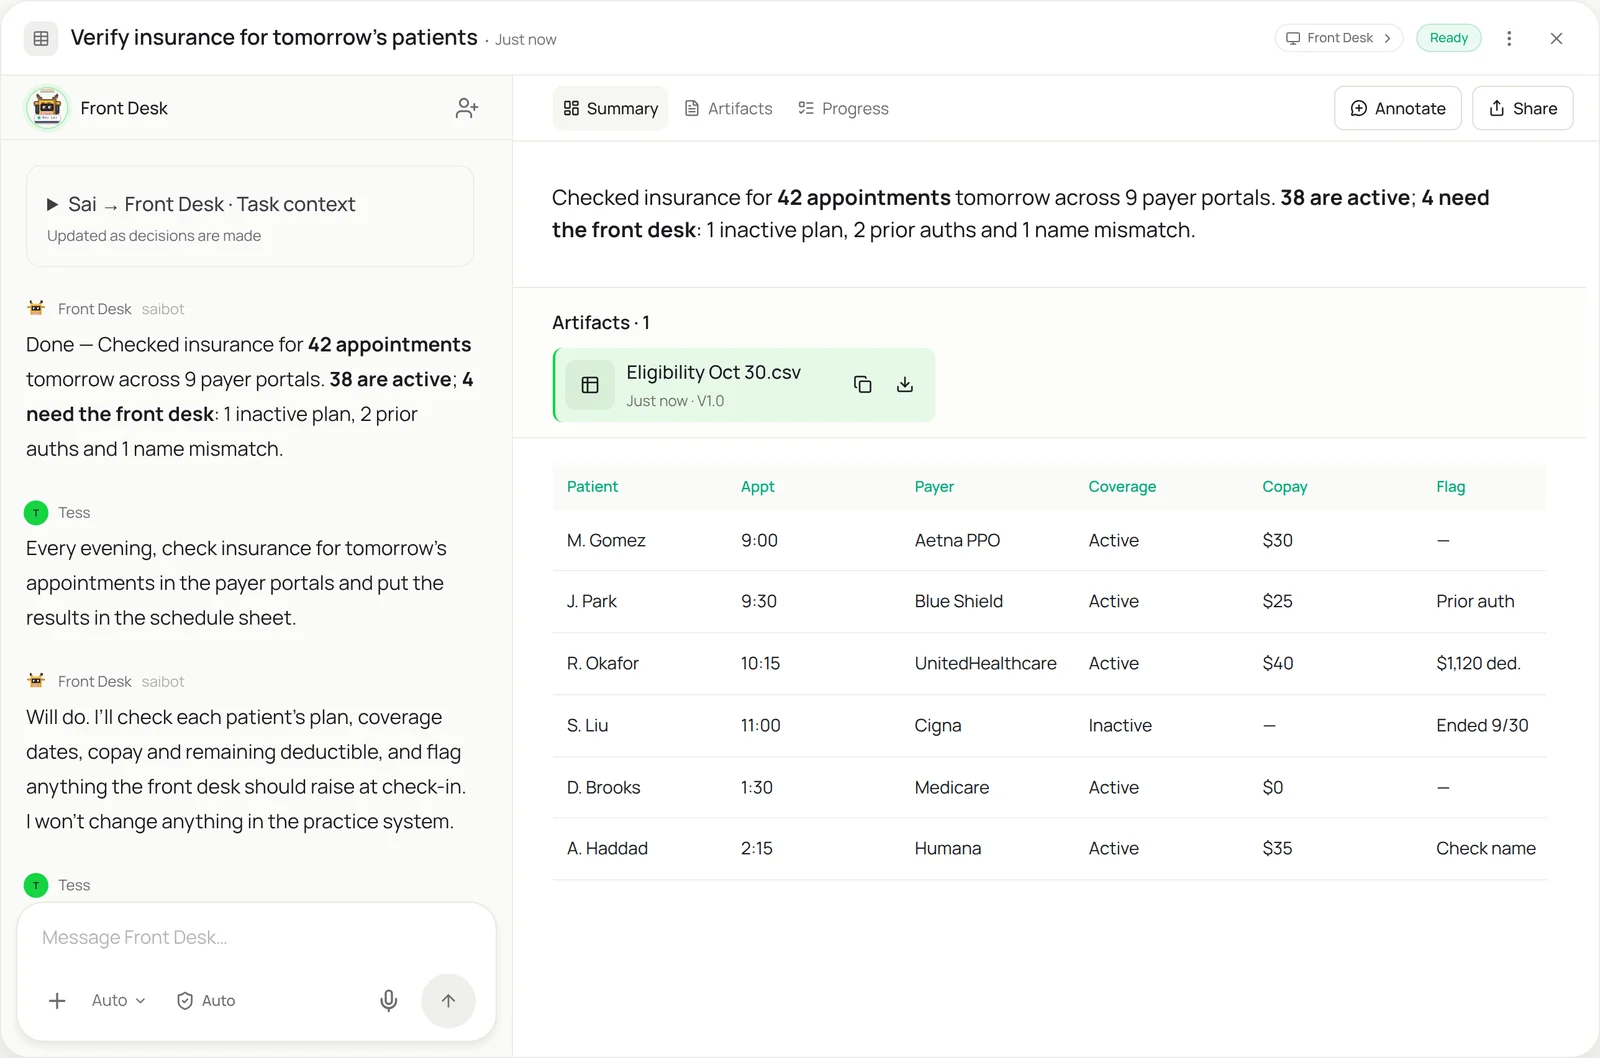
Task: Focus the Message Front Desk input field
Action: (256, 938)
